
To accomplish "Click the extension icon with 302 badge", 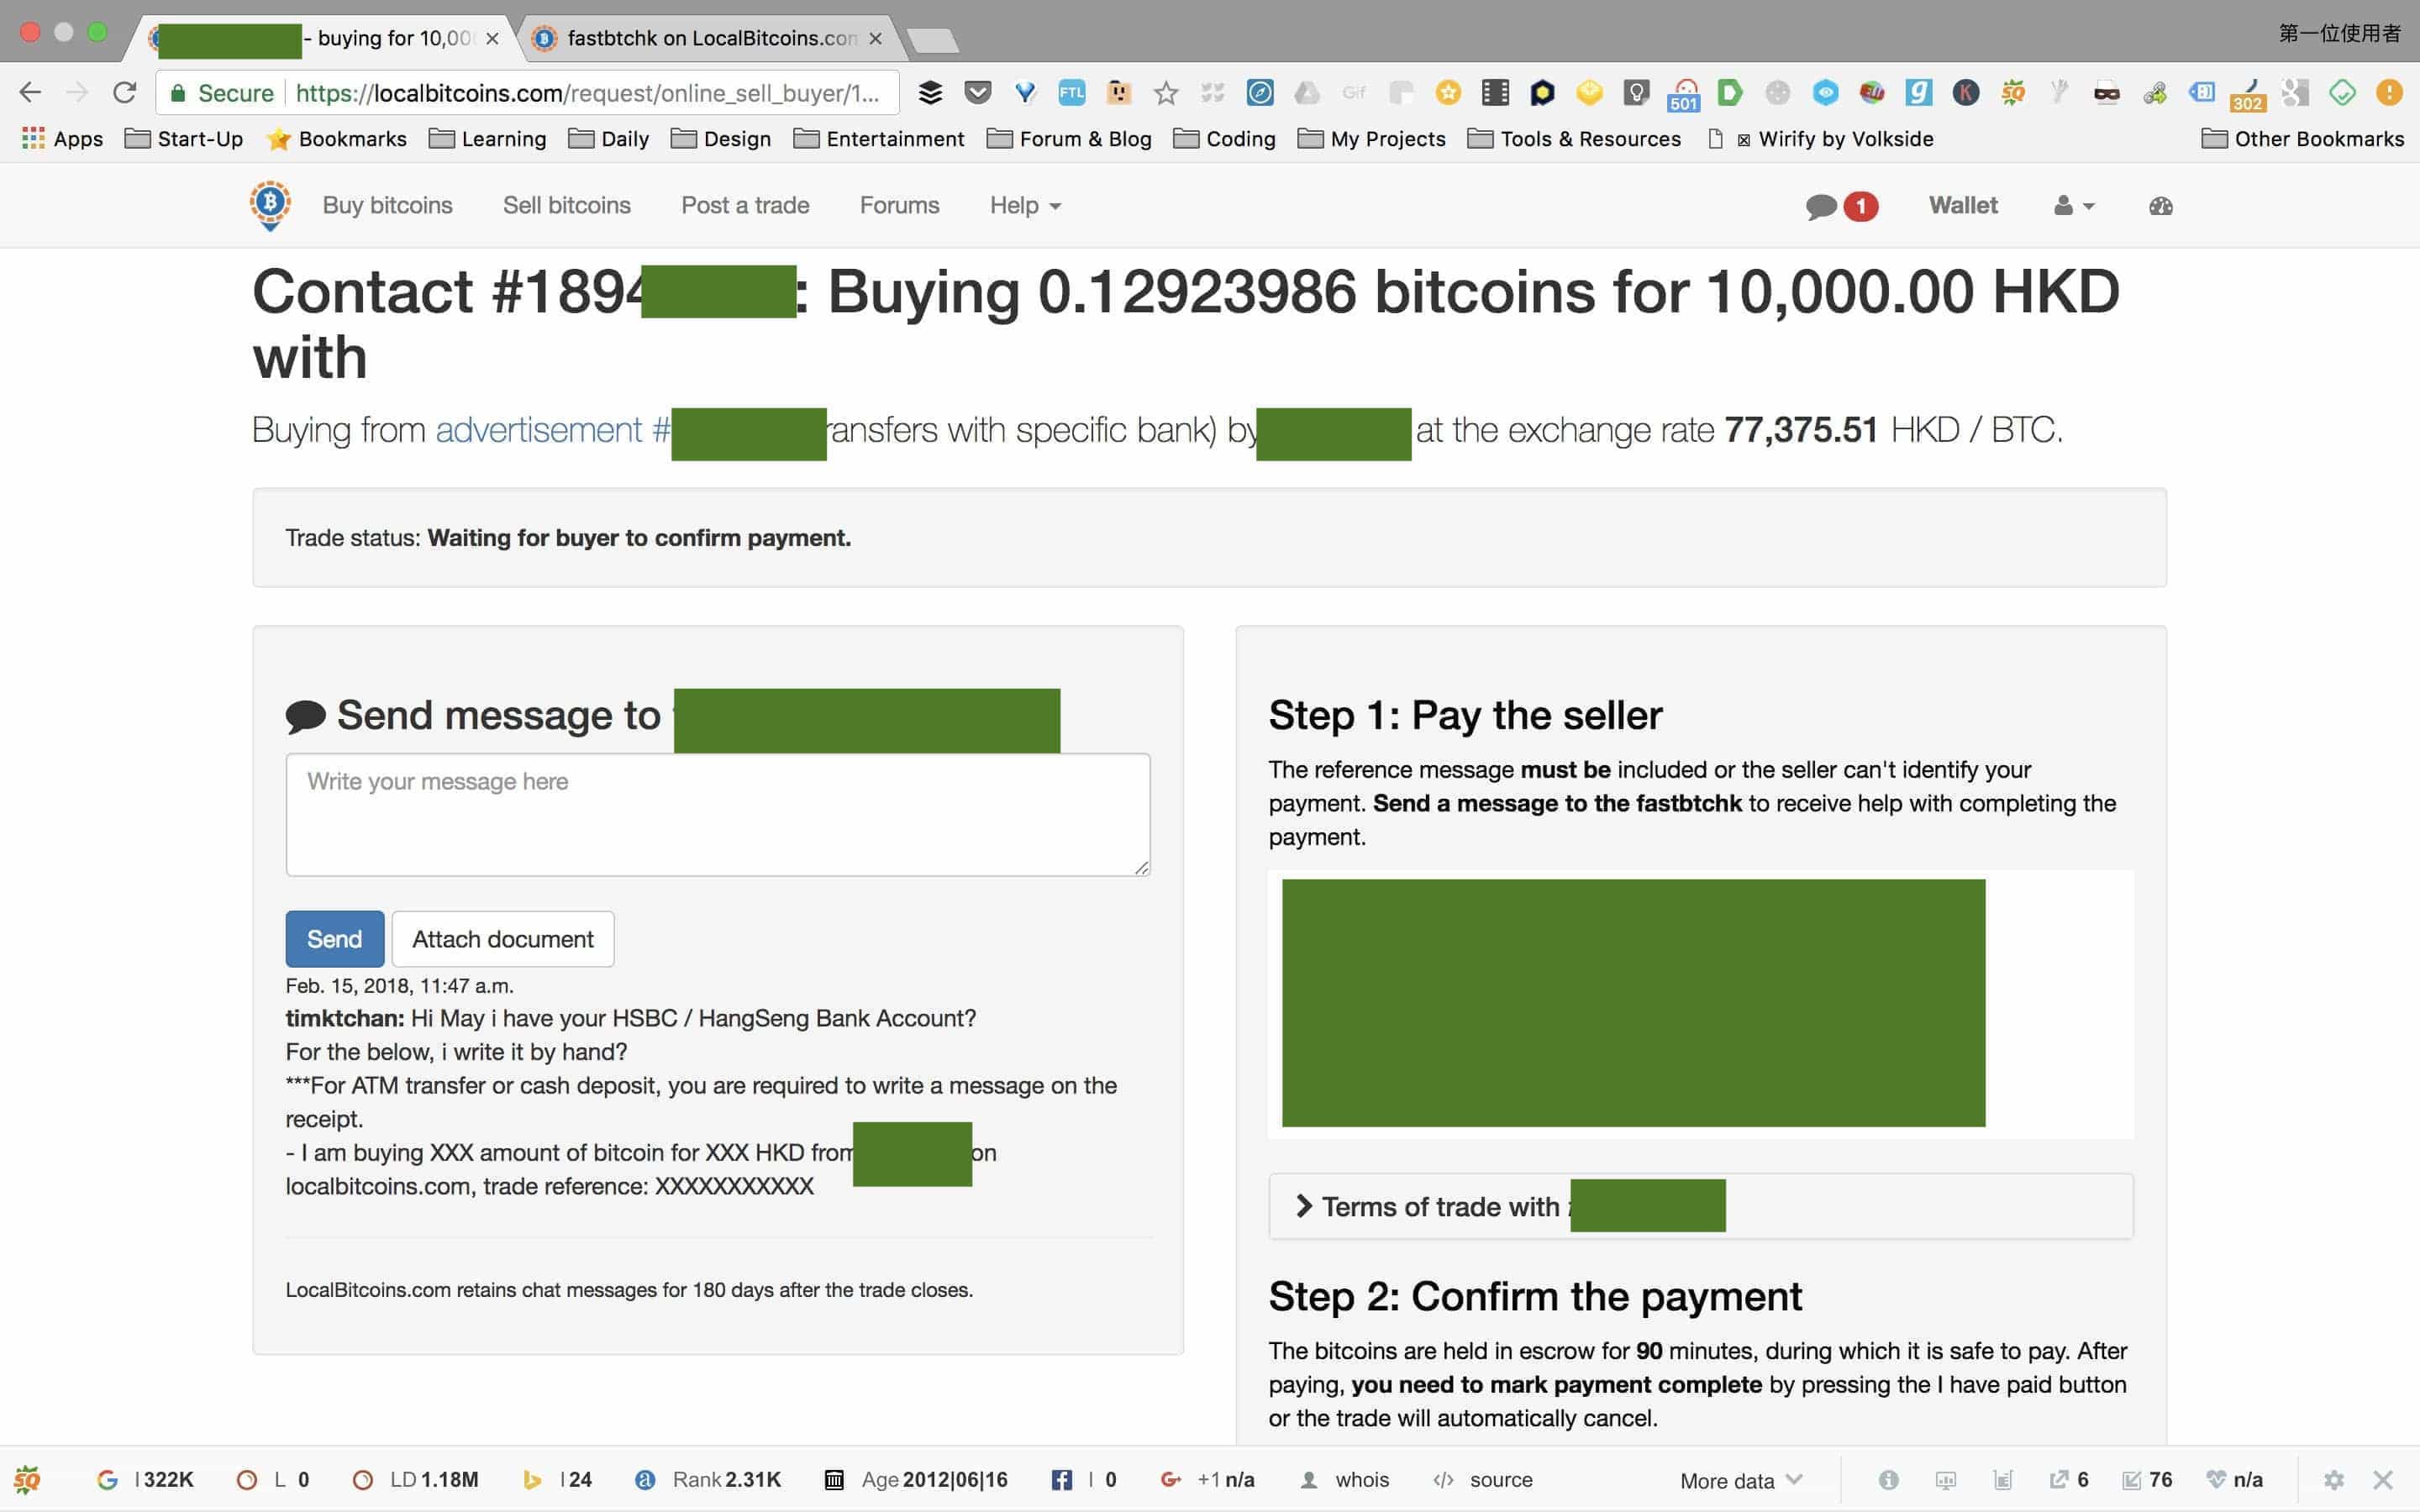I will [x=2248, y=95].
